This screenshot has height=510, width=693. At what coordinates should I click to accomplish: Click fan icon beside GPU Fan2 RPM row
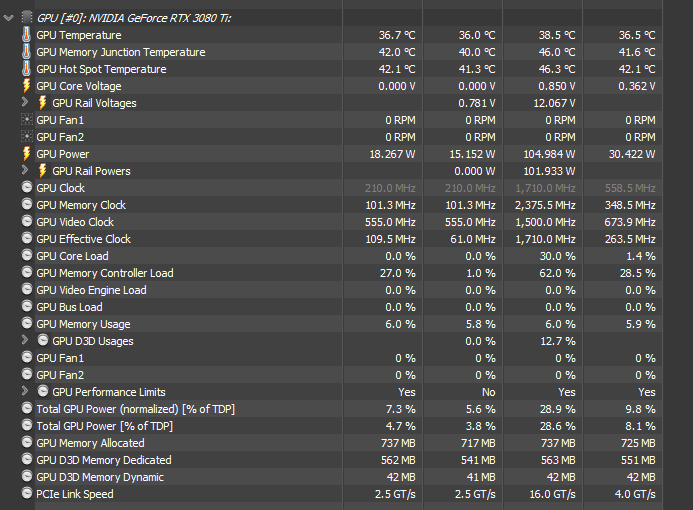pos(27,137)
